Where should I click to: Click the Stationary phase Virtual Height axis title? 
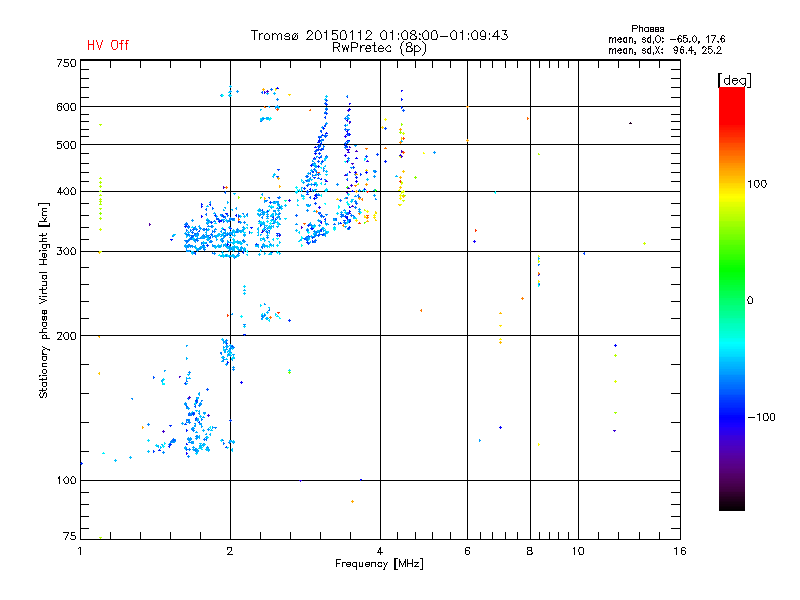[x=44, y=299]
